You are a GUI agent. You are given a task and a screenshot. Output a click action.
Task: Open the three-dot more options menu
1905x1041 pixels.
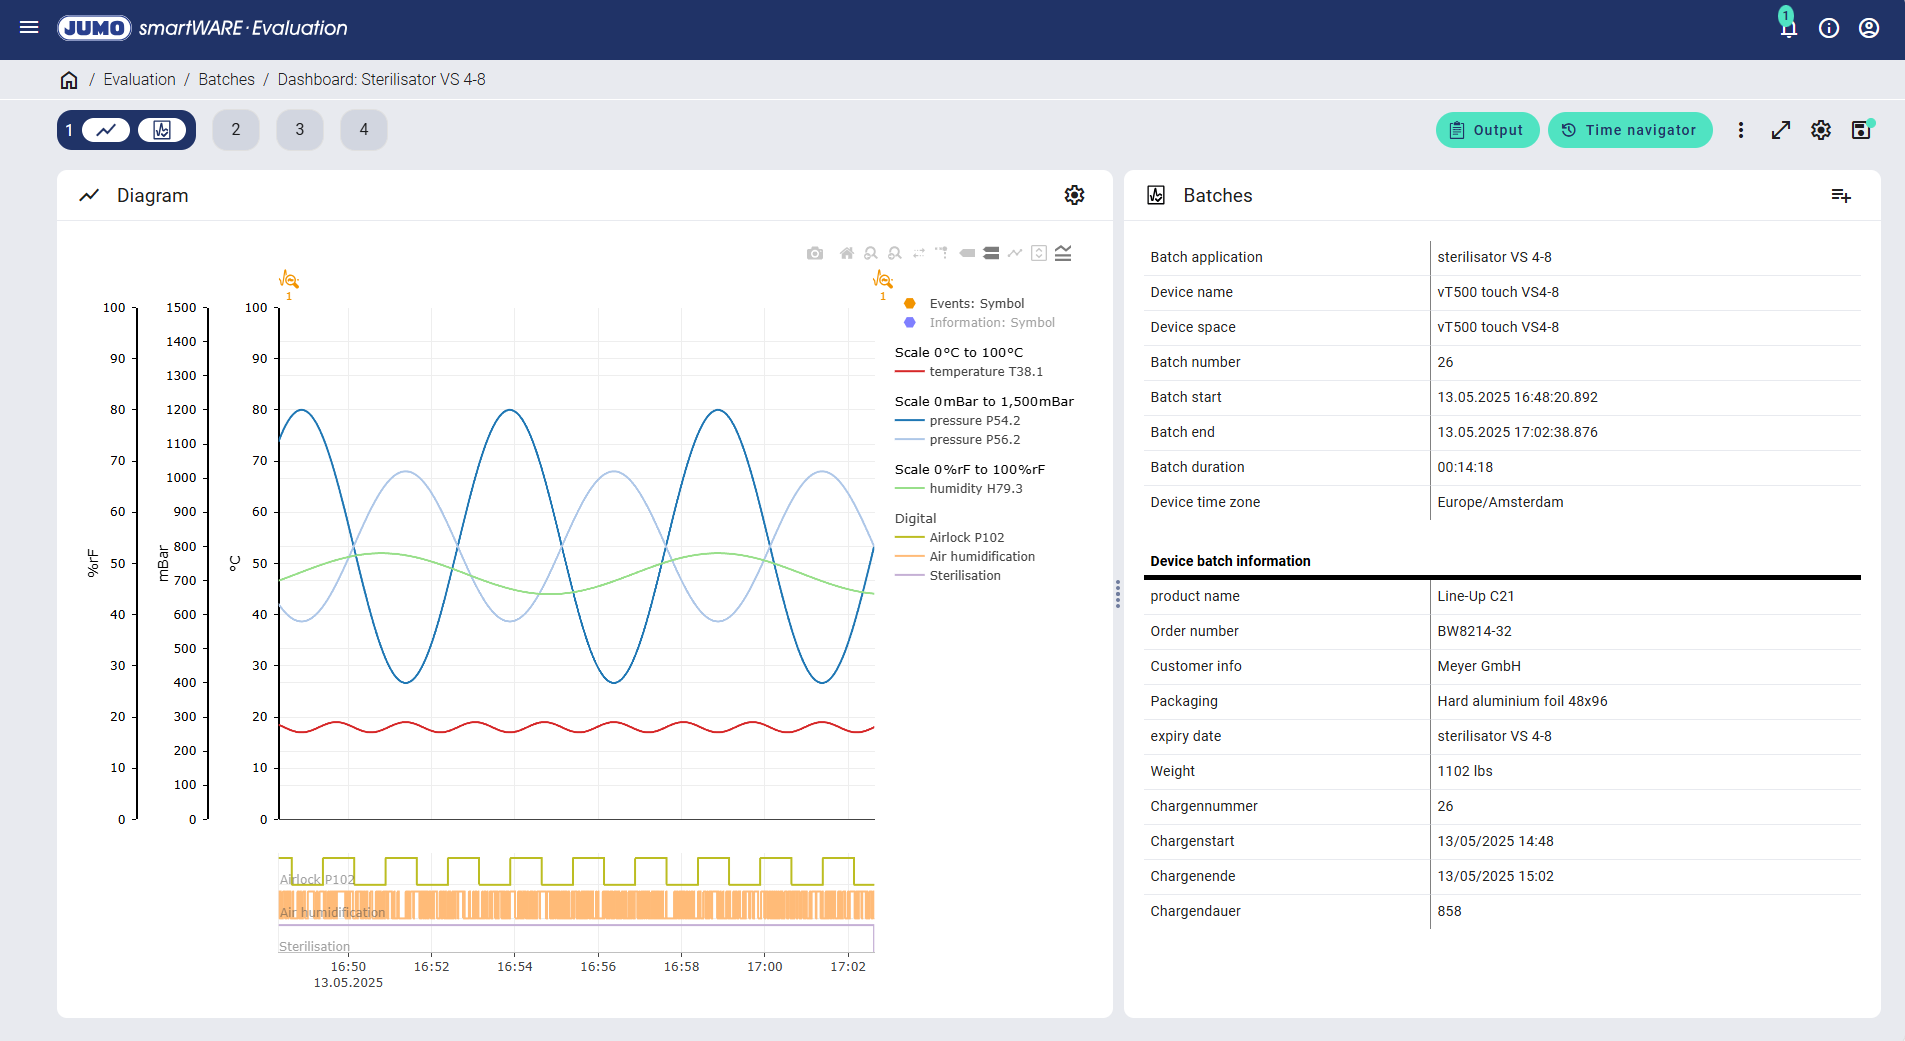pyautogui.click(x=1741, y=130)
